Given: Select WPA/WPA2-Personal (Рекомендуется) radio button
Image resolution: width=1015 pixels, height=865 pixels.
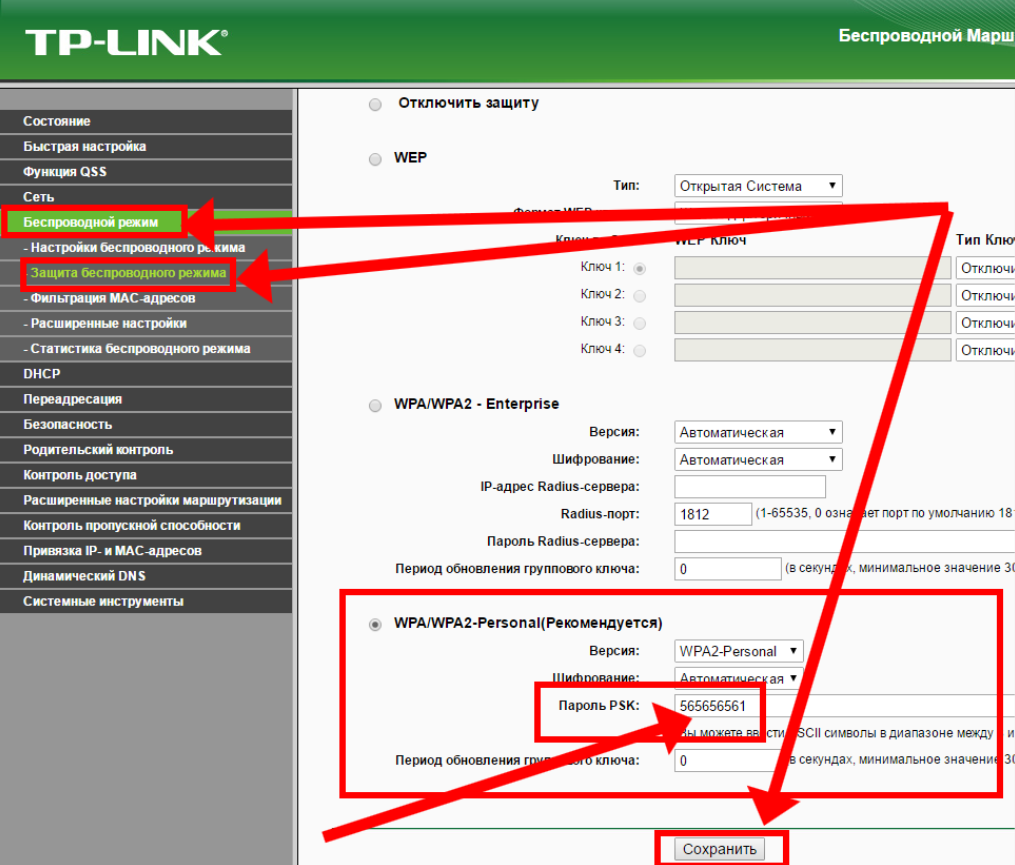Looking at the screenshot, I should click(375, 624).
